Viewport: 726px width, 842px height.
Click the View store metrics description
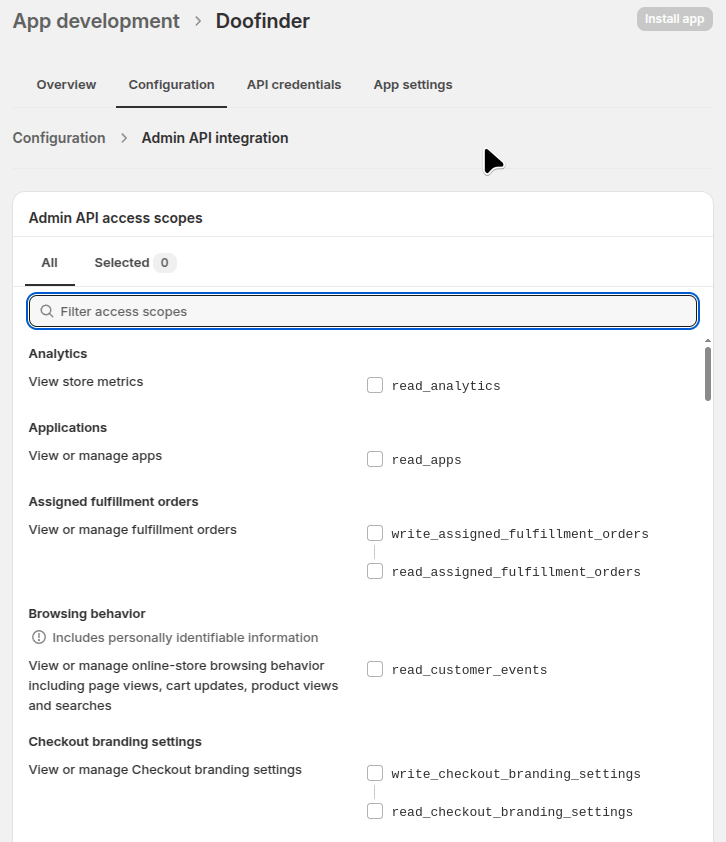(x=86, y=381)
